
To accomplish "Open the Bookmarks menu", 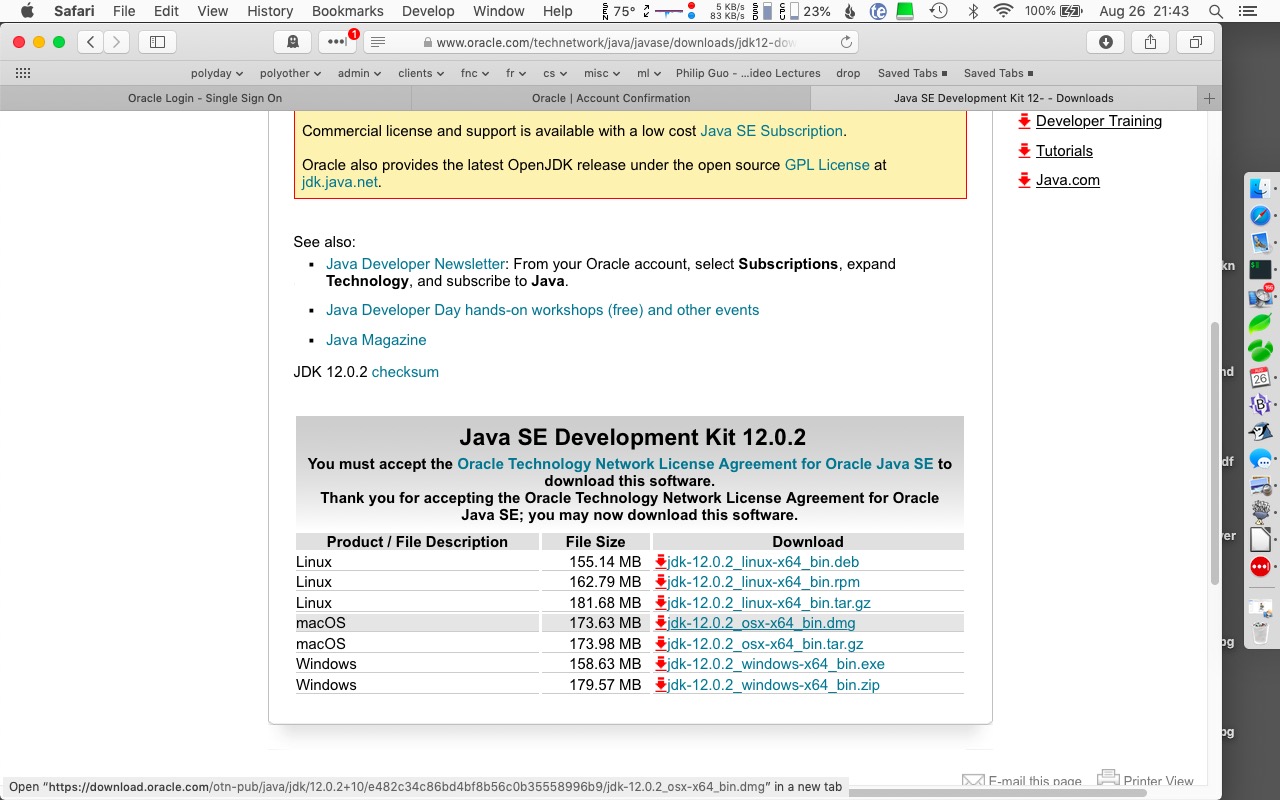I will (348, 11).
